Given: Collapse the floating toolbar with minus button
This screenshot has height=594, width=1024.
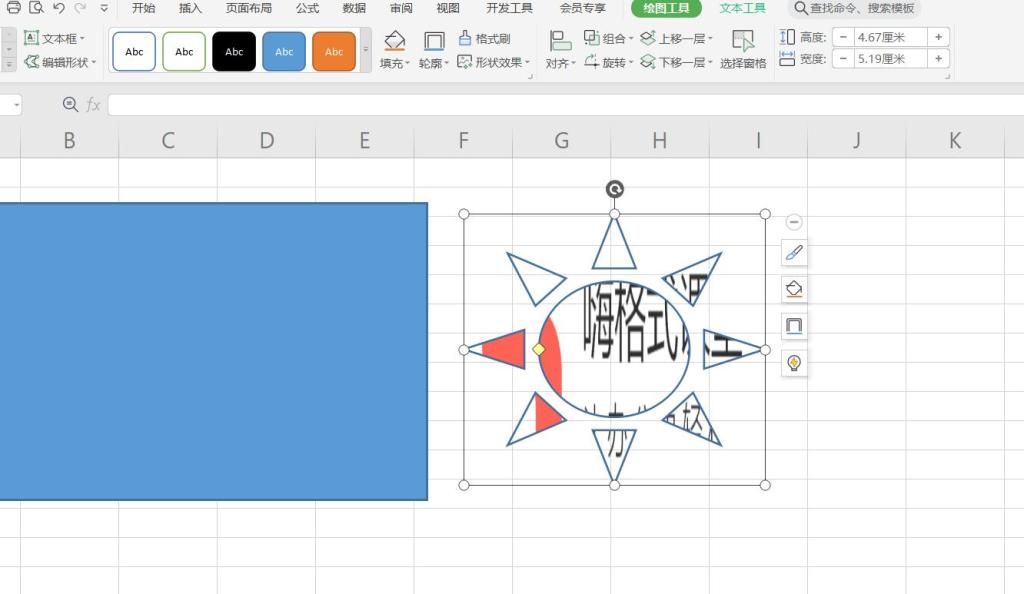Looking at the screenshot, I should coord(794,222).
